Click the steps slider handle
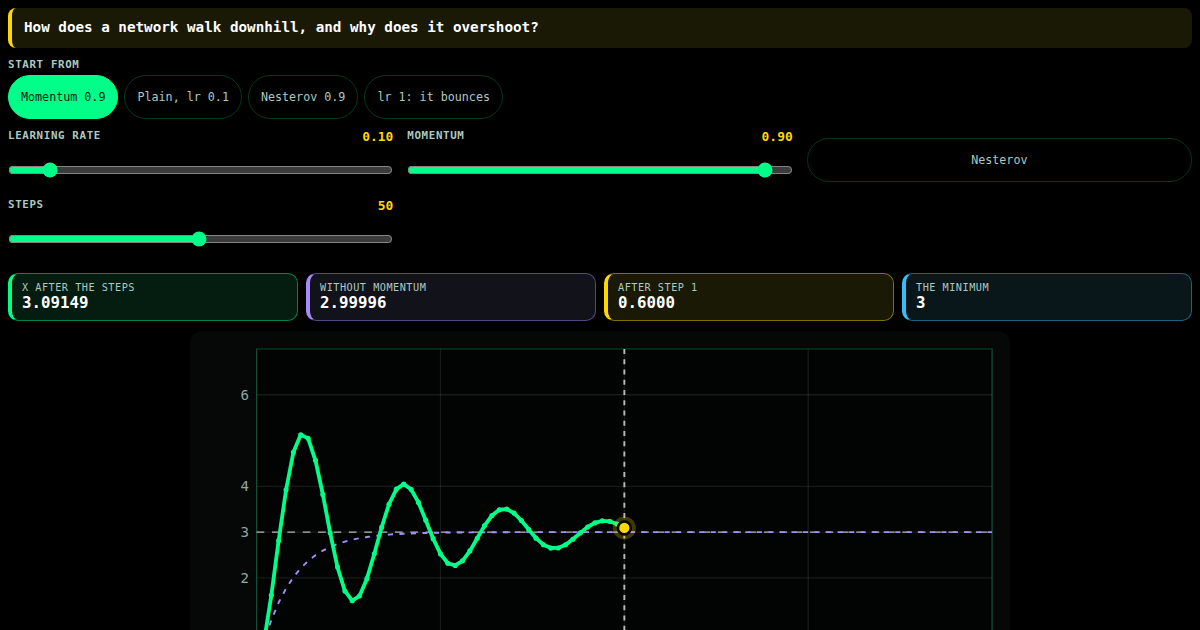The height and width of the screenshot is (630, 1200). pos(199,239)
